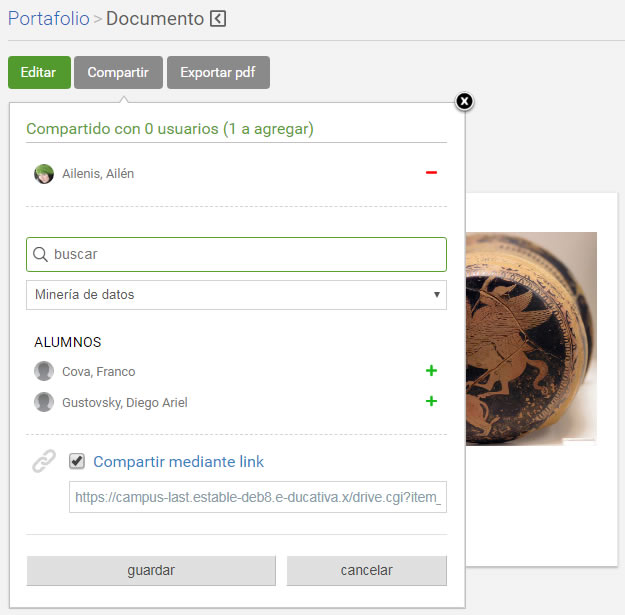Screen dimensions: 625x615
Task: Click Ailenis, Ailén avatar picture
Action: coord(44,174)
